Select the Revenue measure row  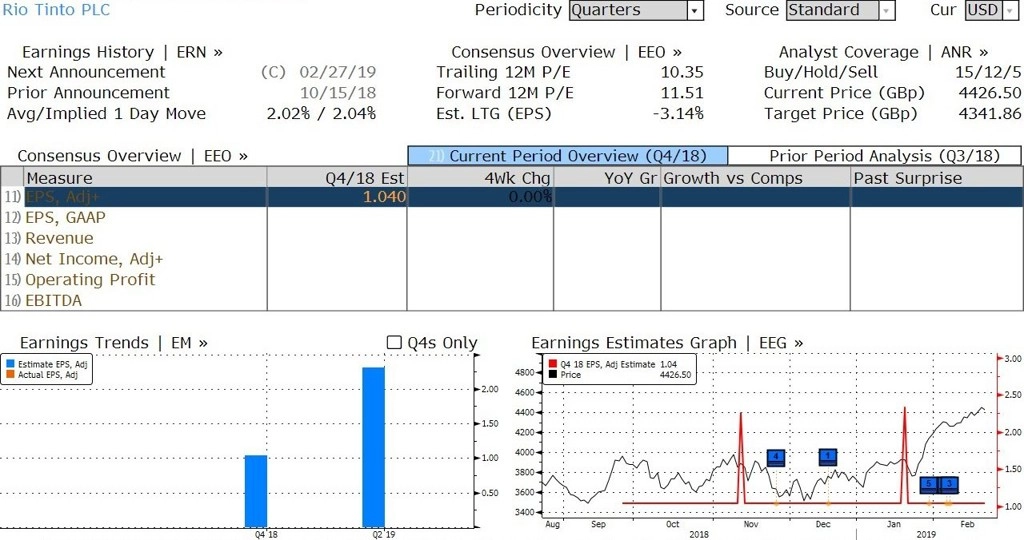coord(512,238)
